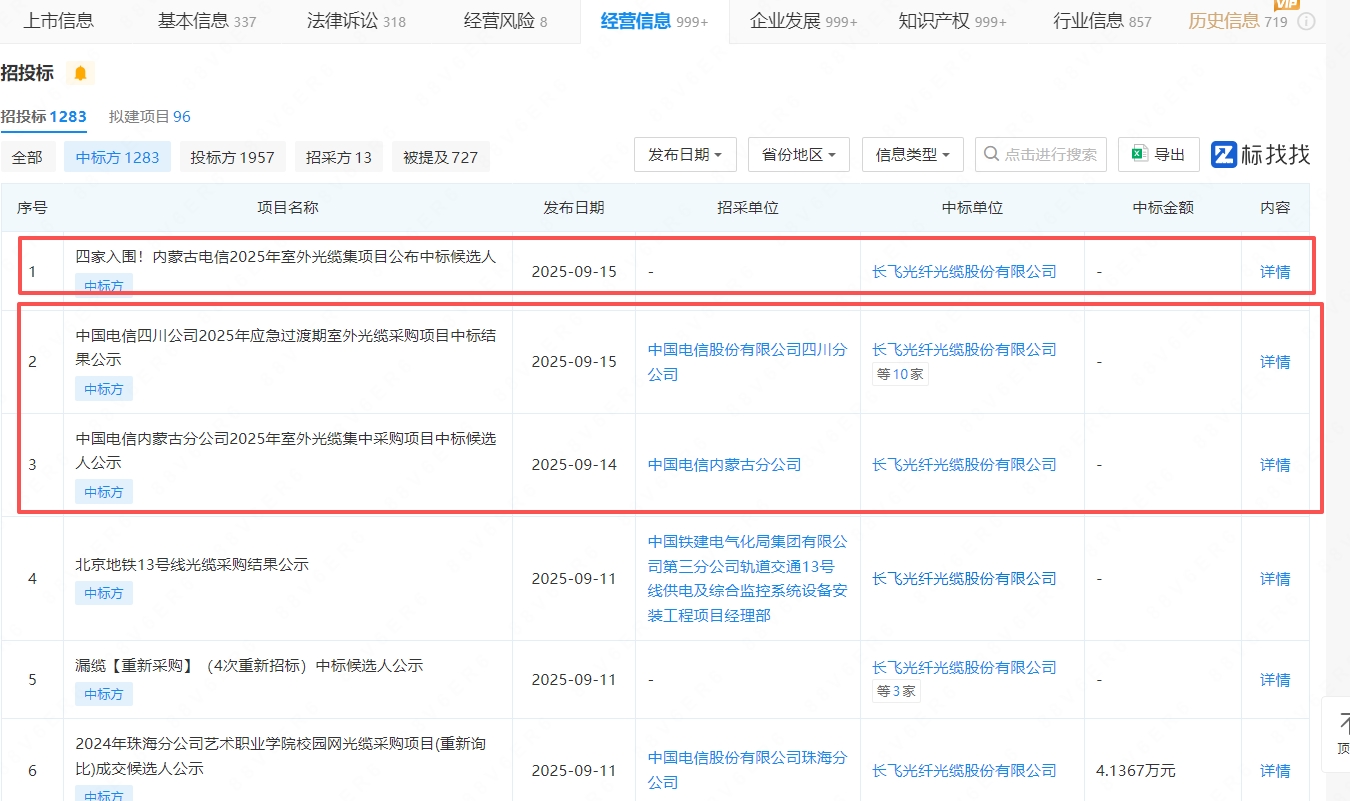
Task: Click 长飞光纤光缆股份有限公司 in row 6
Action: coord(964,771)
